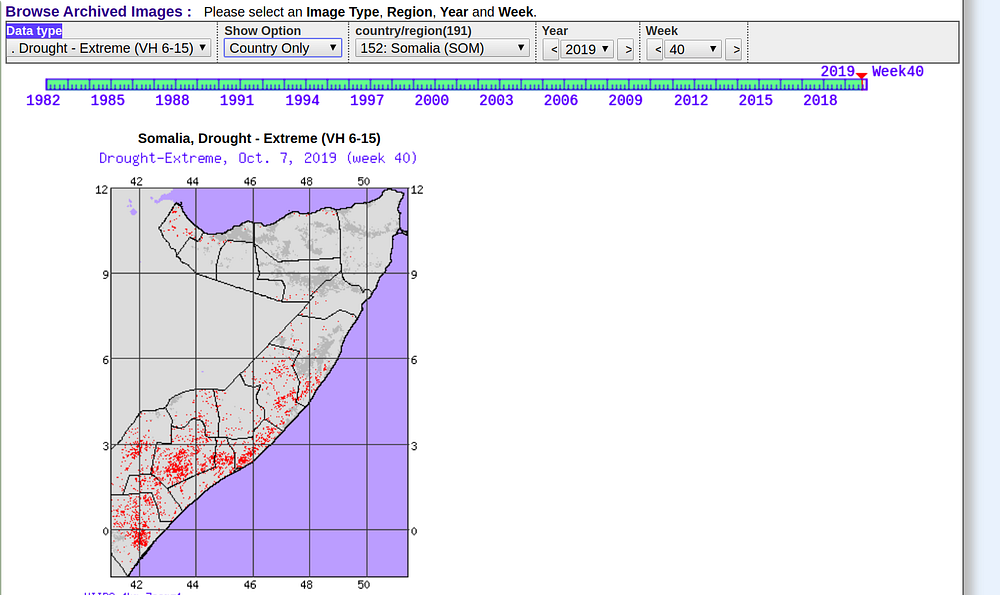Step forward one week with the > button

(x=734, y=49)
